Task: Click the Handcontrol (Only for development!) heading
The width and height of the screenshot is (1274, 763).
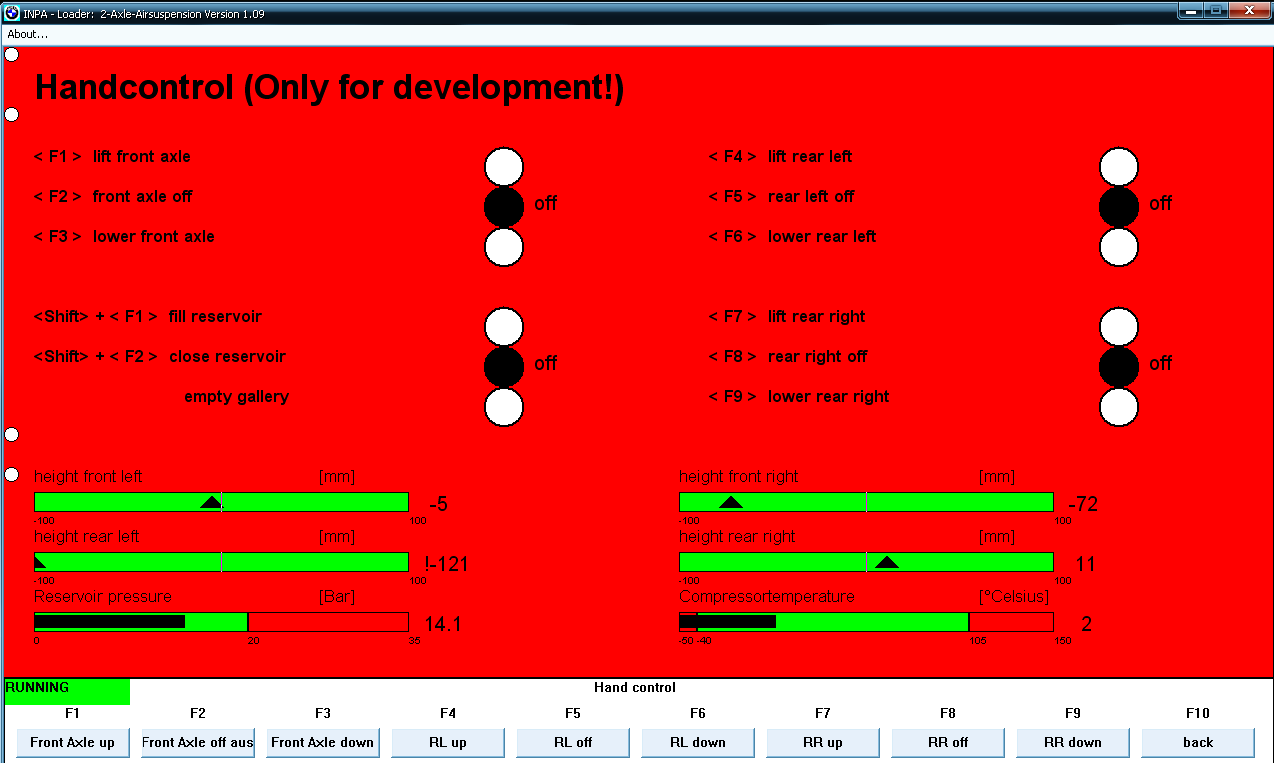Action: 330,89
